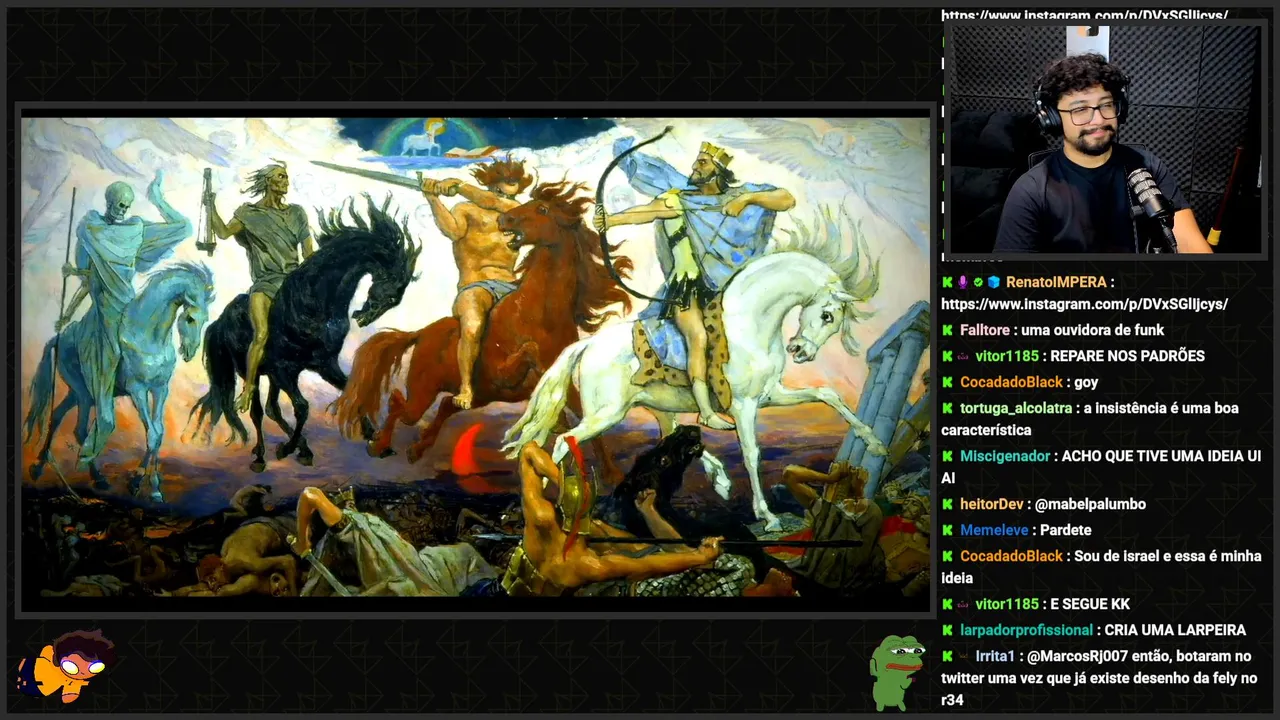The image size is (1280, 720).
Task: Open CocadadoBlack's profile from "goy" message
Action: point(1011,382)
